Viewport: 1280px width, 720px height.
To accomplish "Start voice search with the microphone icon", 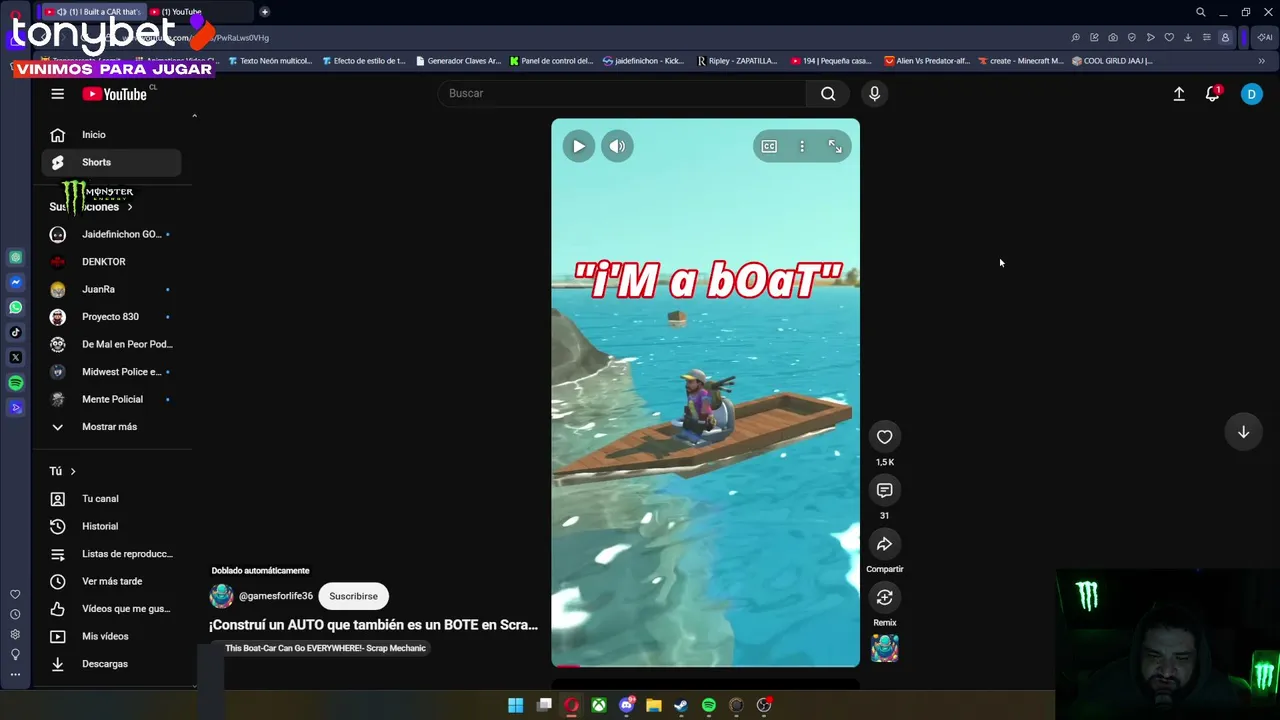I will (x=874, y=94).
